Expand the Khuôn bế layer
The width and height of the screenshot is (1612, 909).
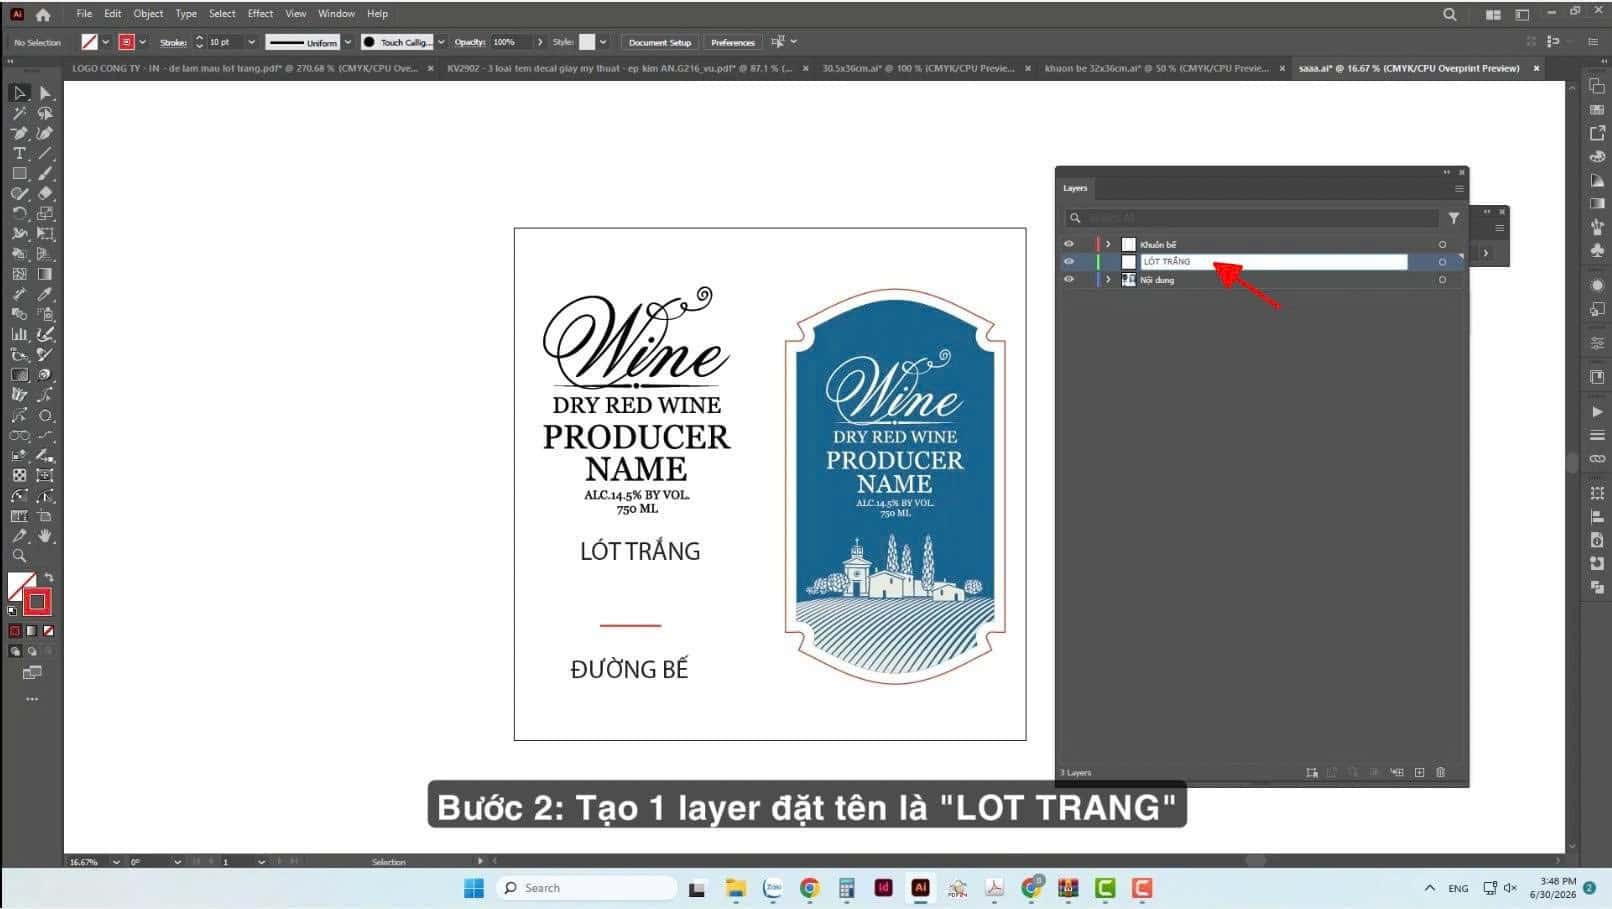coord(1108,244)
